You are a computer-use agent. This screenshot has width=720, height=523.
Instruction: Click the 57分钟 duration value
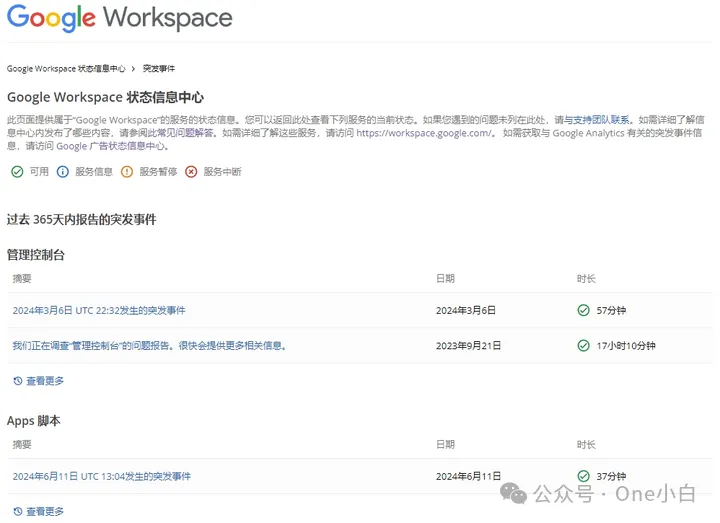pyautogui.click(x=611, y=310)
